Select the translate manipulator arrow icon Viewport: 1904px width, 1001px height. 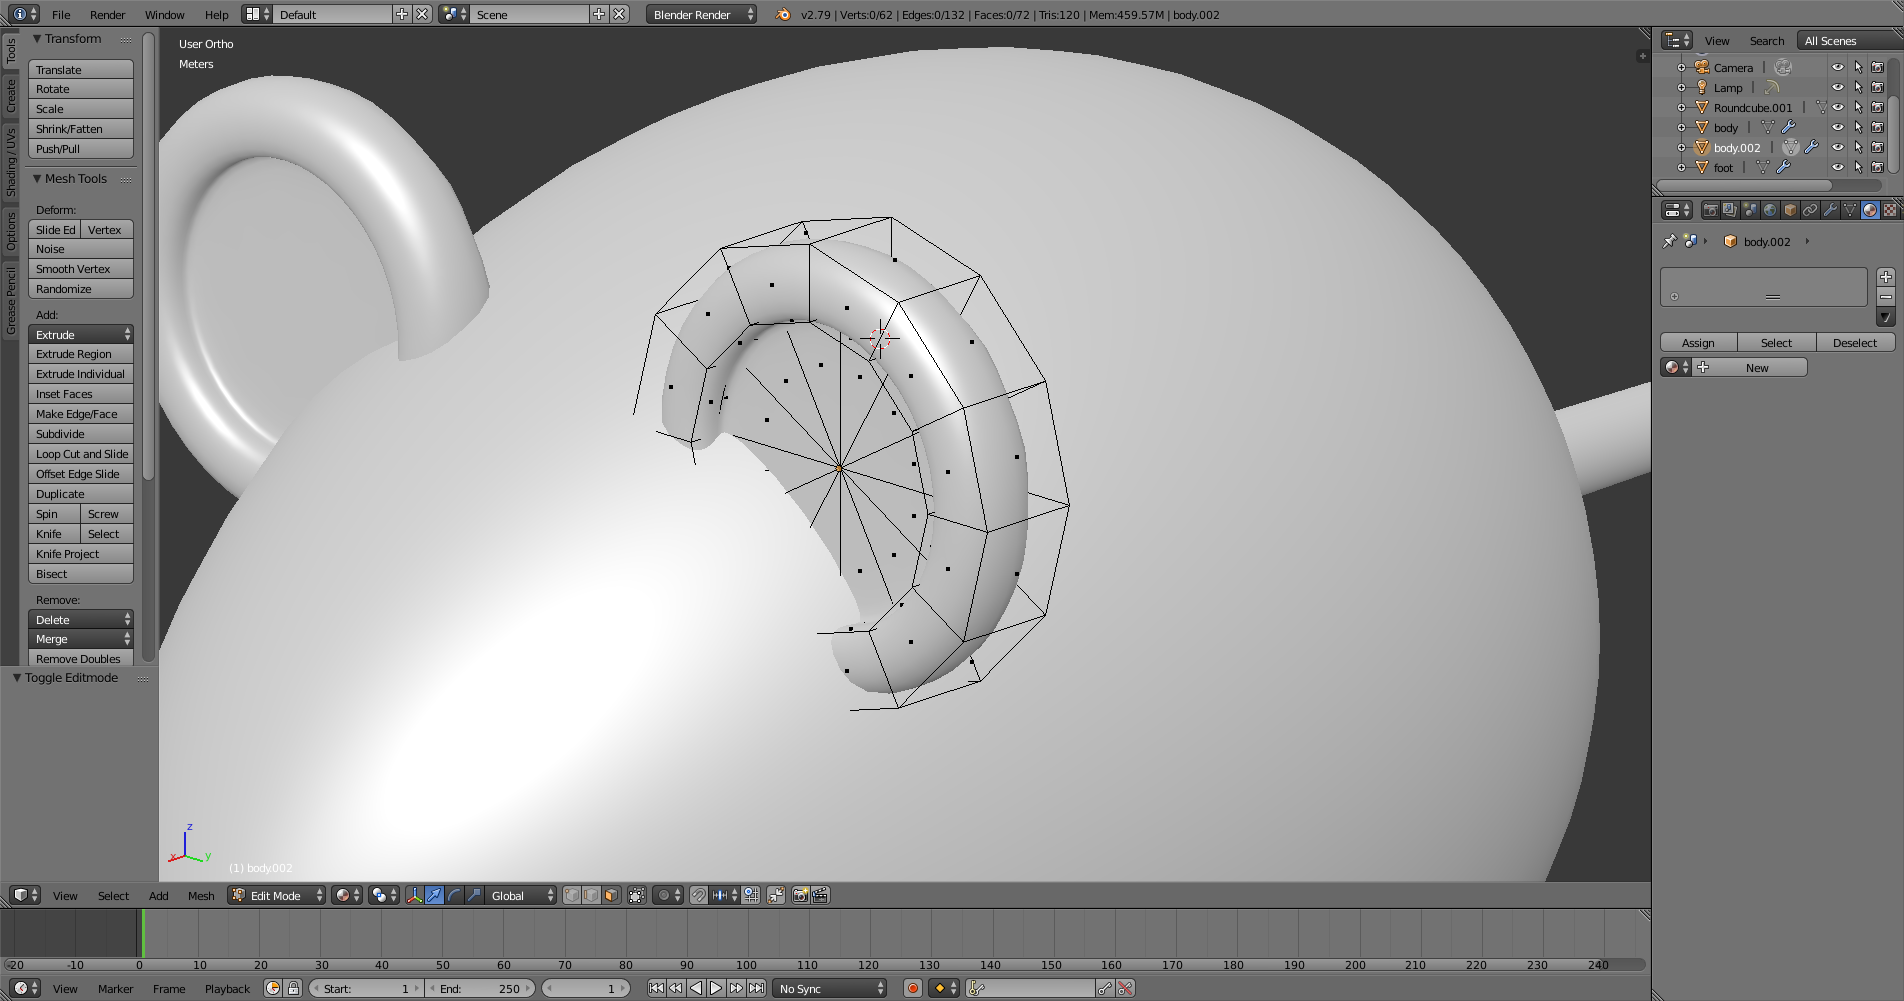[434, 896]
